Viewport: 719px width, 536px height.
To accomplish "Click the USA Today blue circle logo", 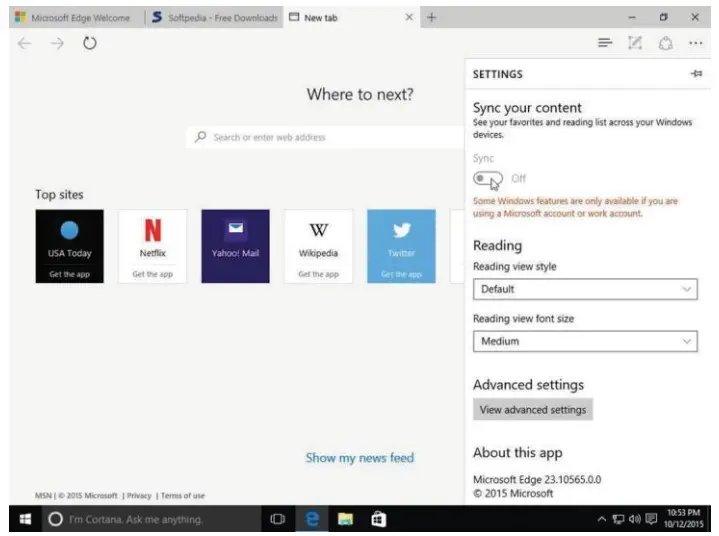I will point(70,230).
